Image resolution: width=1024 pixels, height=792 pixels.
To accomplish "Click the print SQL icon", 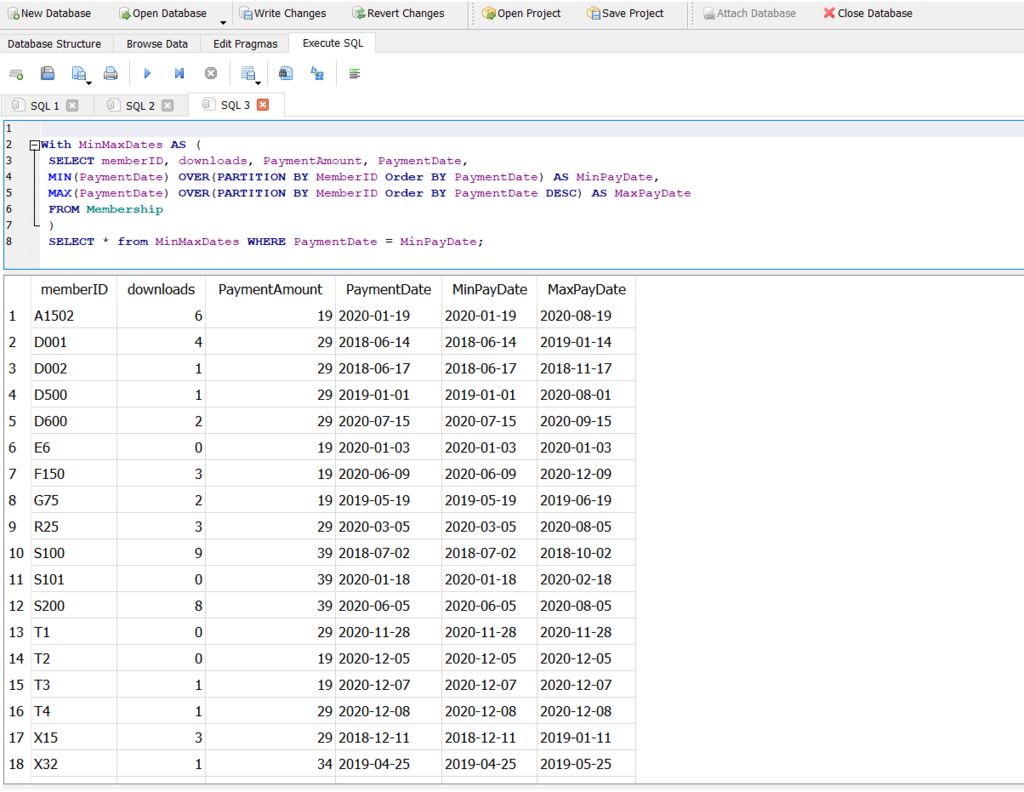I will (x=110, y=73).
